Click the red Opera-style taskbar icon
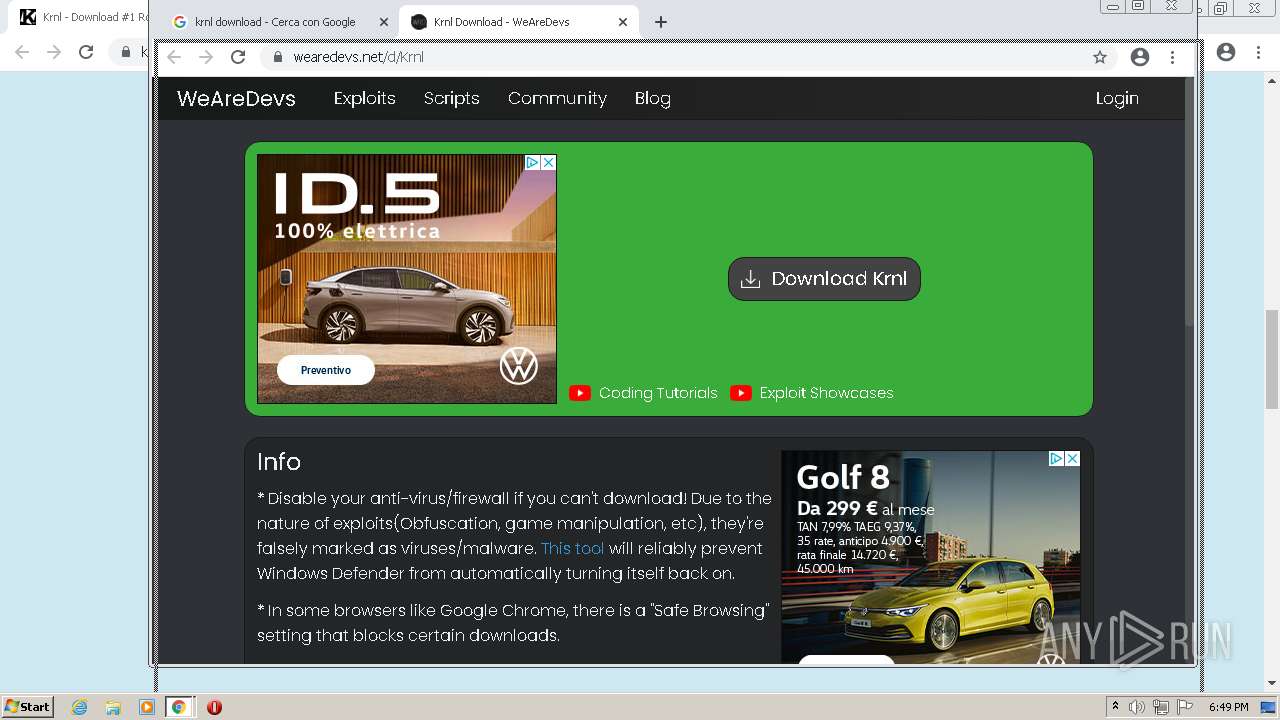 point(214,707)
